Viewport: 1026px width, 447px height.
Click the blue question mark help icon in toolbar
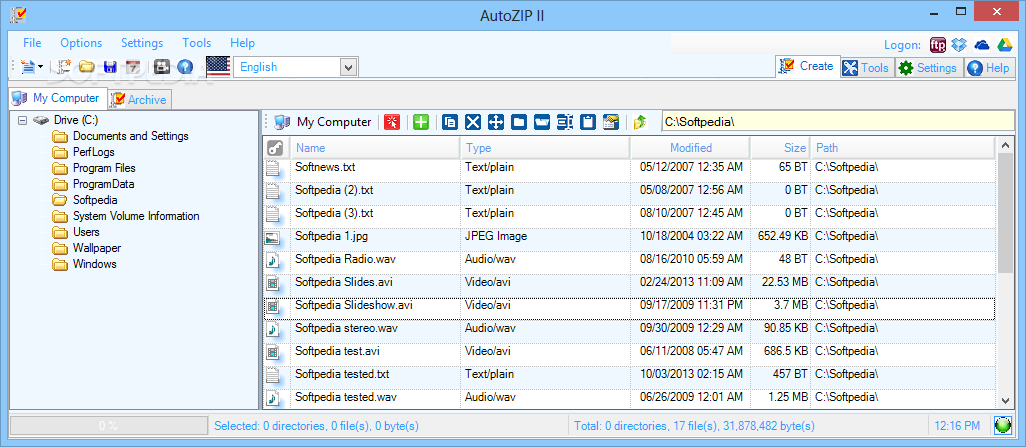pyautogui.click(x=185, y=67)
